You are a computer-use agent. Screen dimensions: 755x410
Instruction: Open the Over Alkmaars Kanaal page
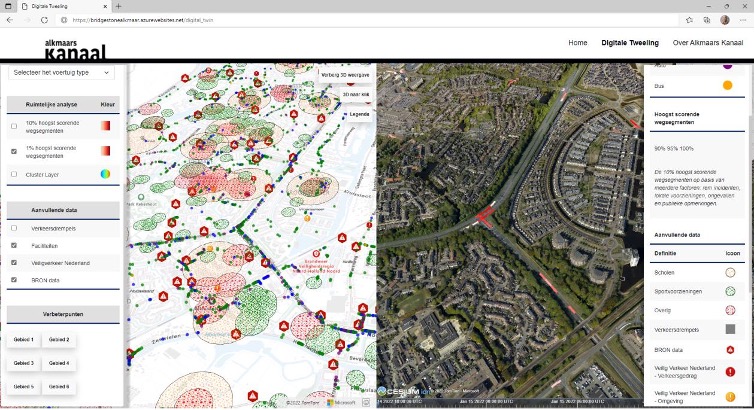[x=708, y=43]
